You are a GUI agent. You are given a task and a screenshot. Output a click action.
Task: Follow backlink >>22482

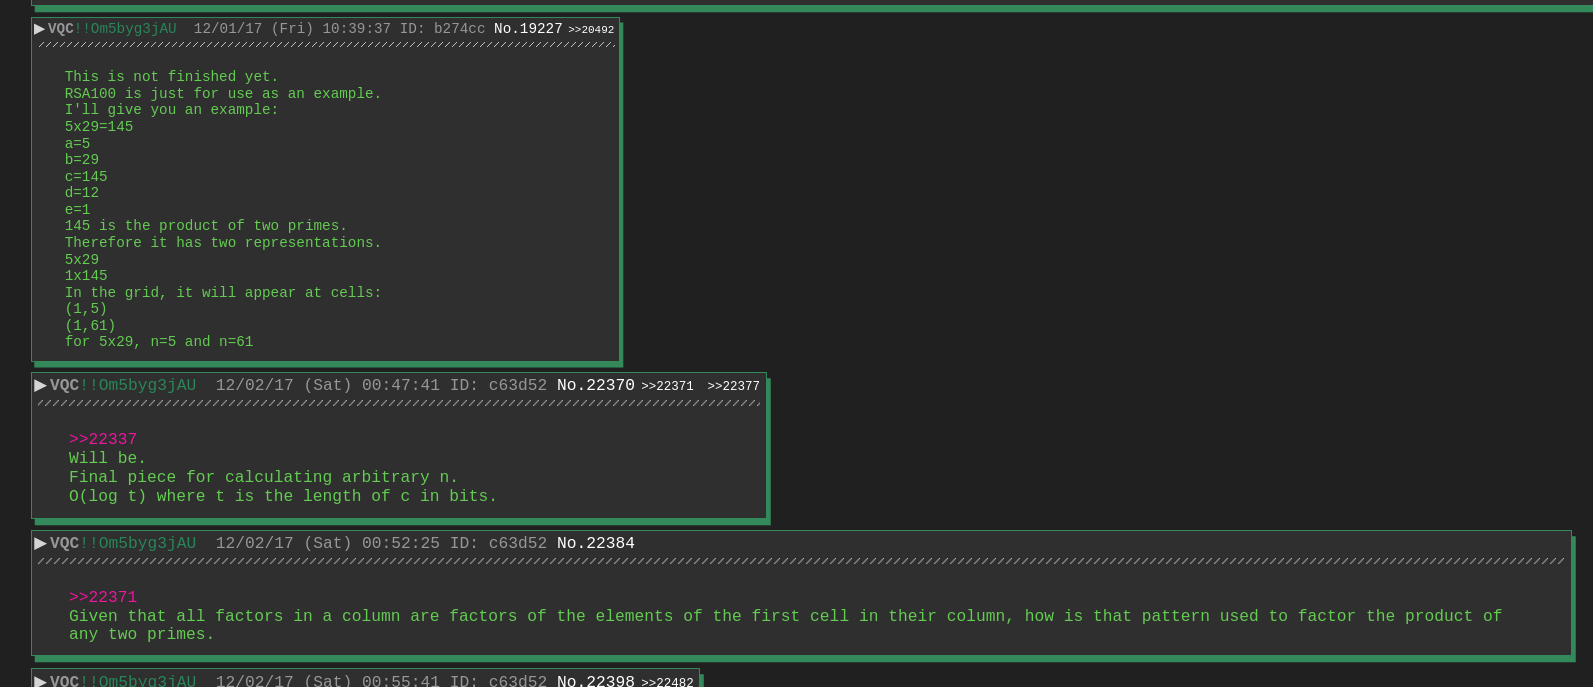667,682
